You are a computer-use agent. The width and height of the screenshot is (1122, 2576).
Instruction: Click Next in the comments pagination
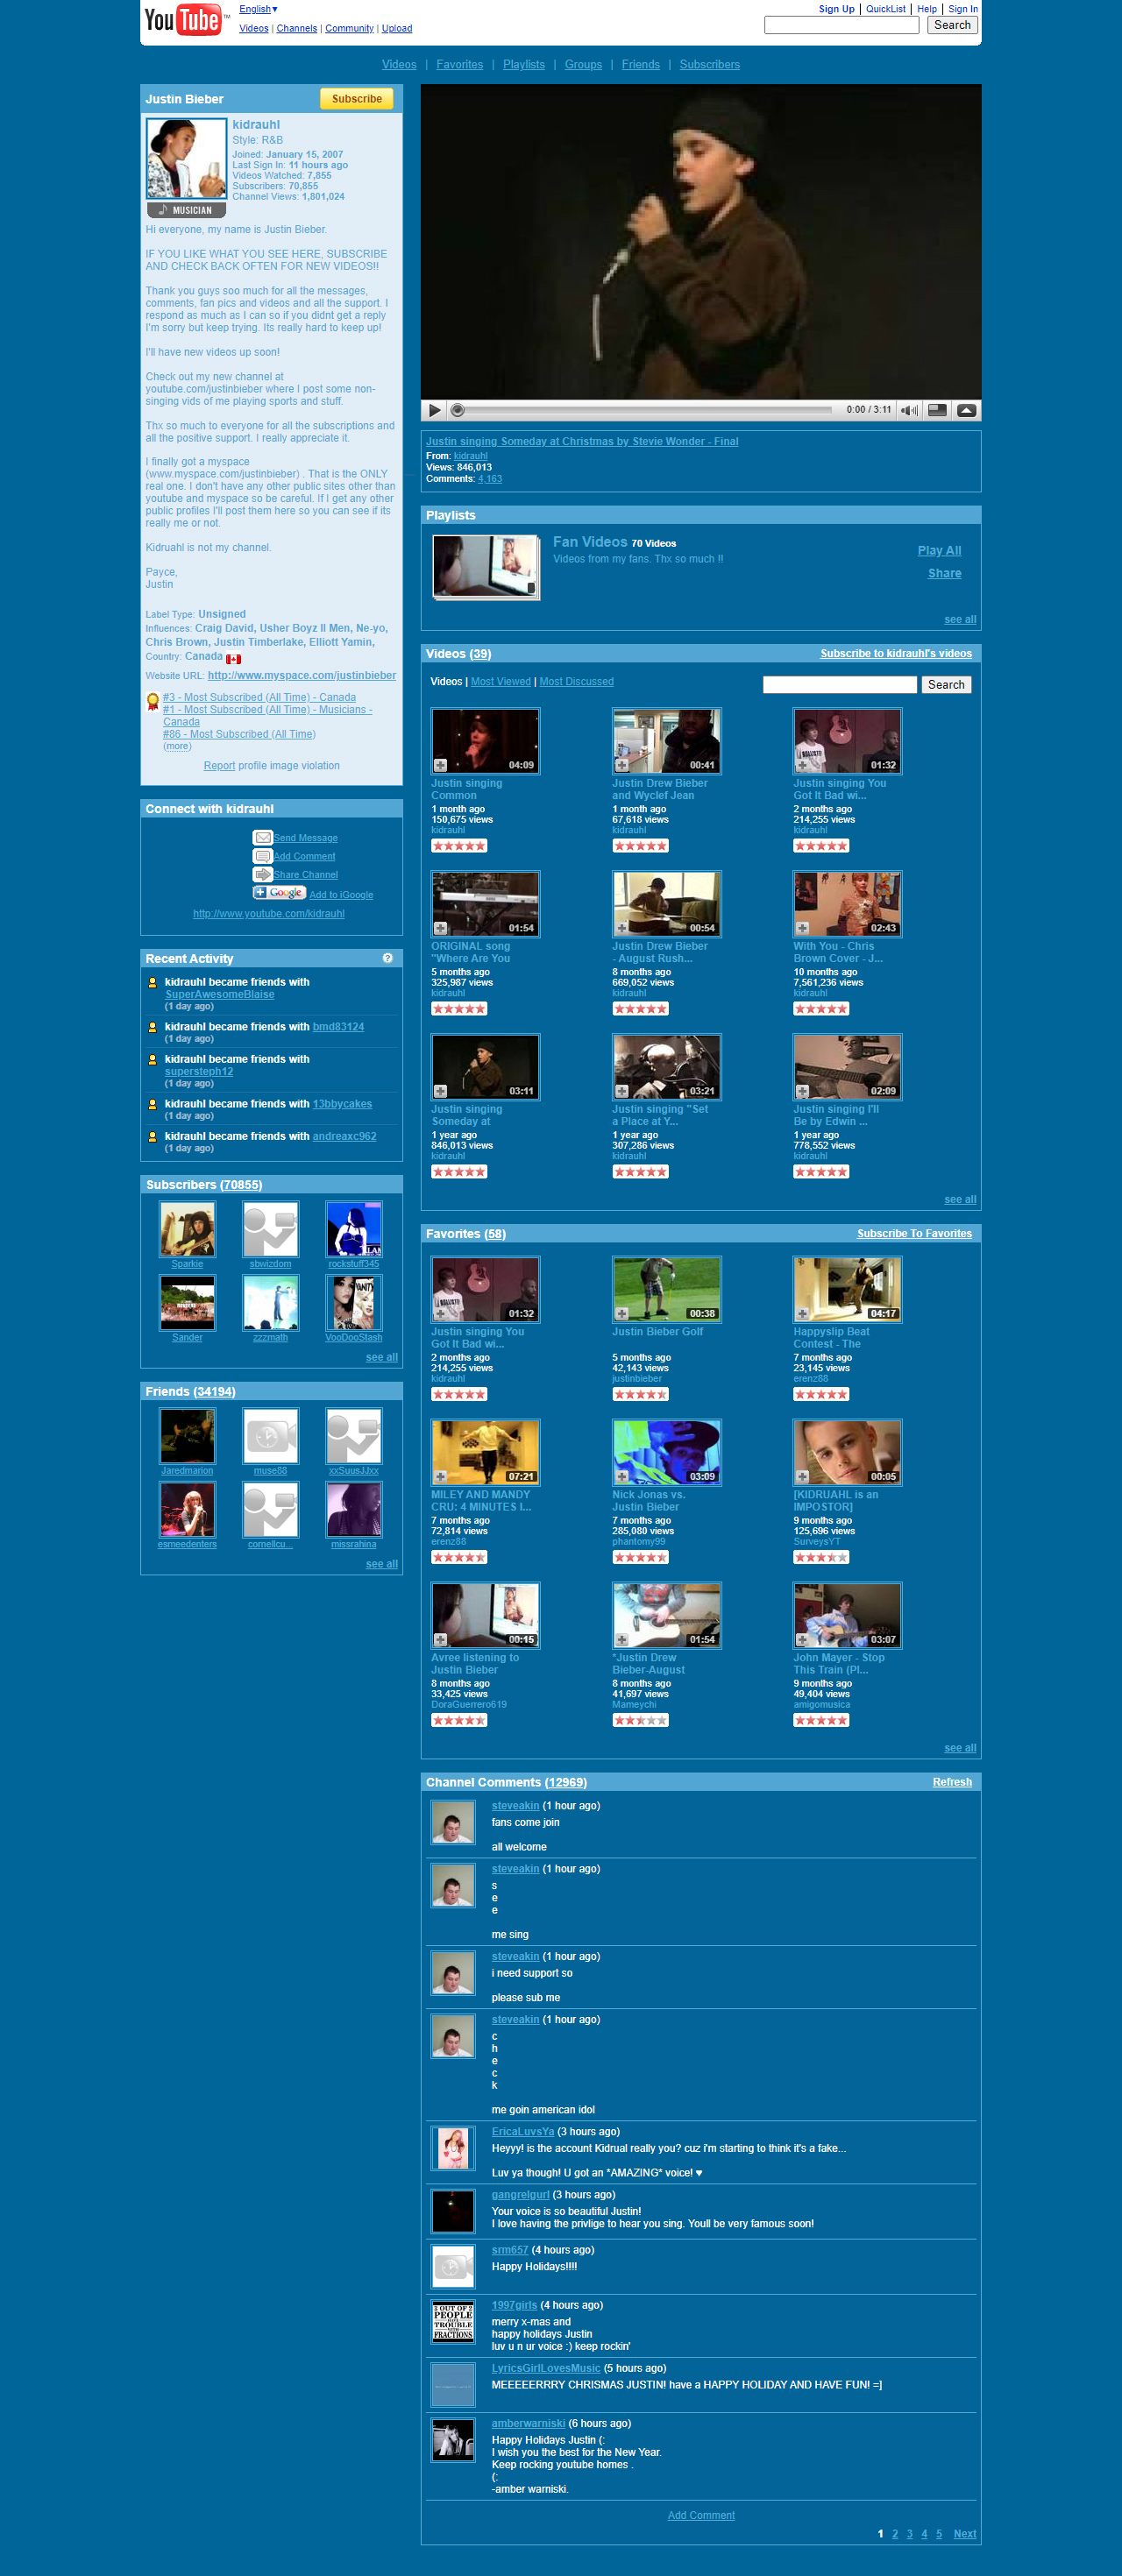tap(965, 2534)
